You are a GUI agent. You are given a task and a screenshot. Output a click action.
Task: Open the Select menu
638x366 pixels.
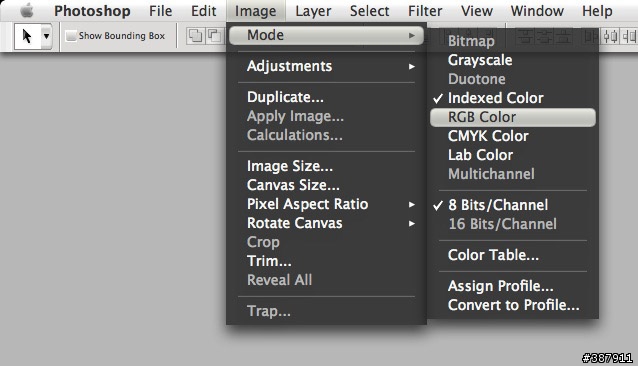pyautogui.click(x=369, y=11)
